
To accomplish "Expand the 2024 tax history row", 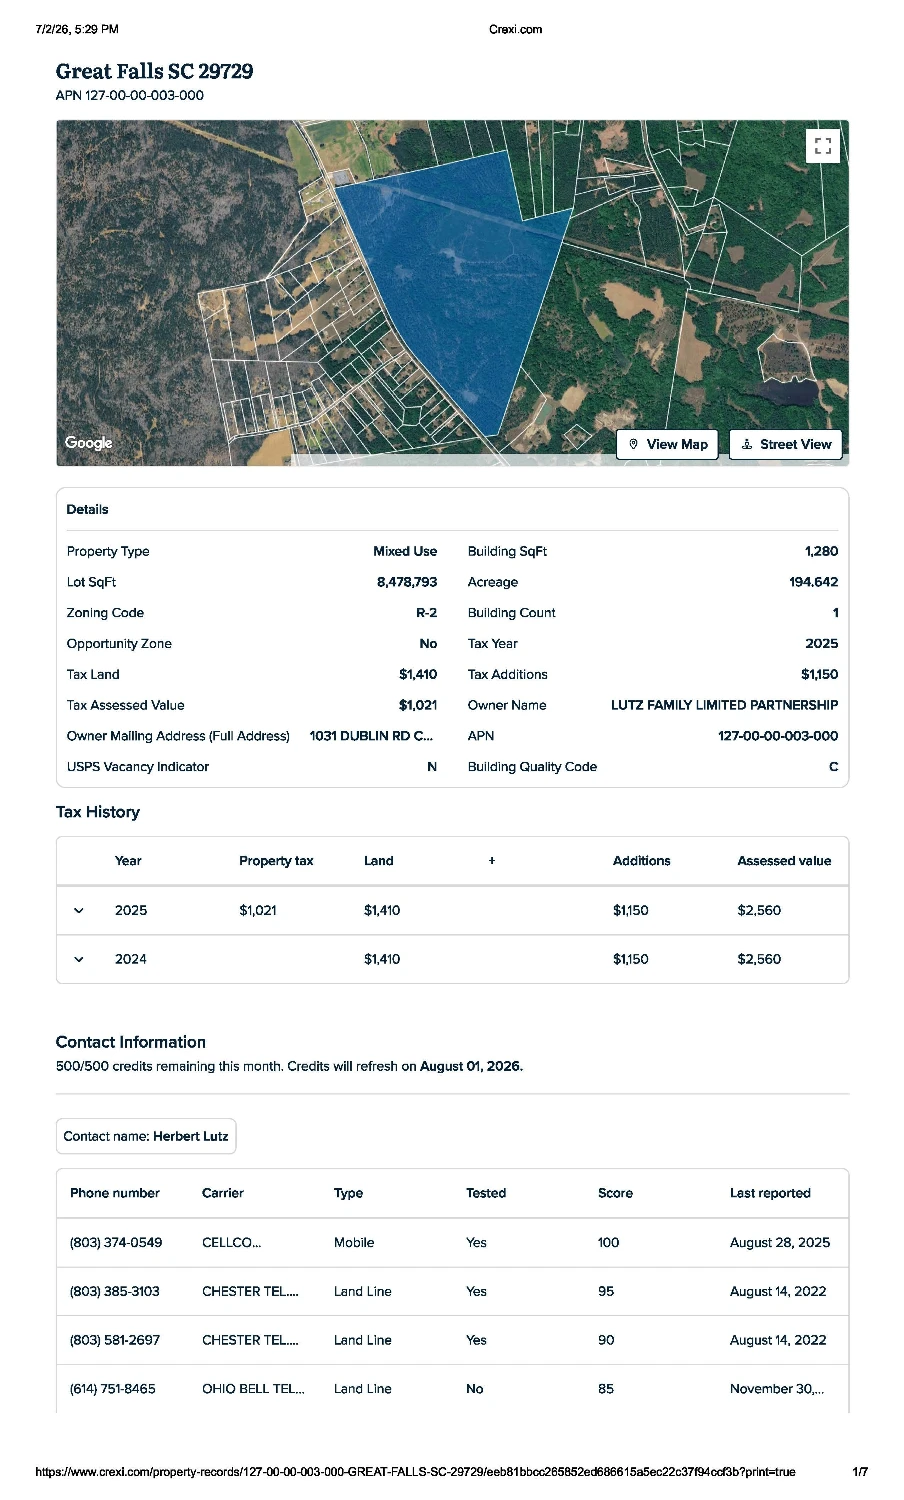I will pyautogui.click(x=79, y=960).
